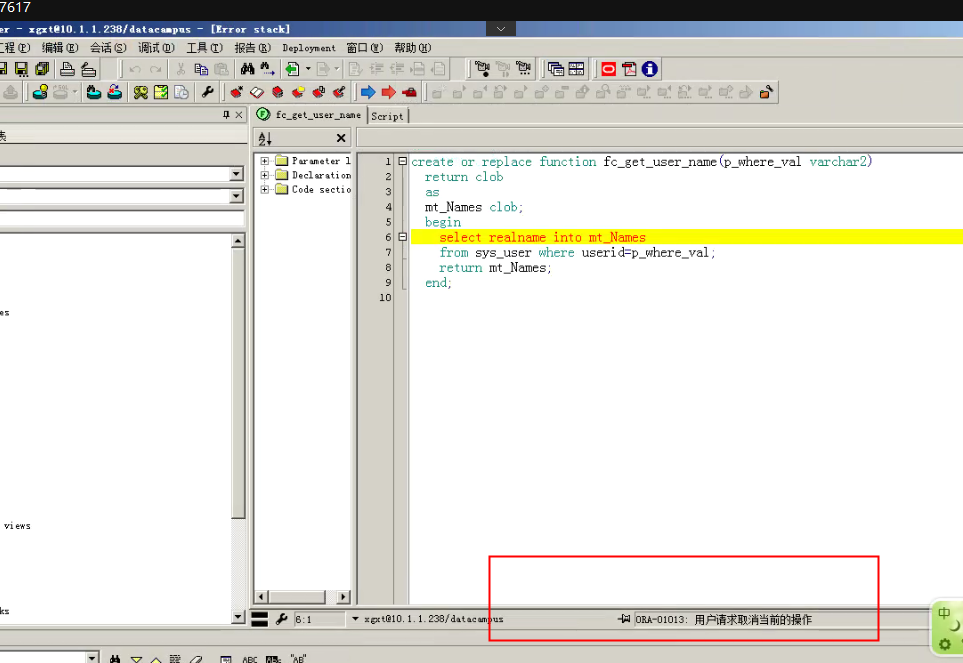Click the tree panel horizontal scrollbar right arrow
The height and width of the screenshot is (663, 963).
pos(343,597)
